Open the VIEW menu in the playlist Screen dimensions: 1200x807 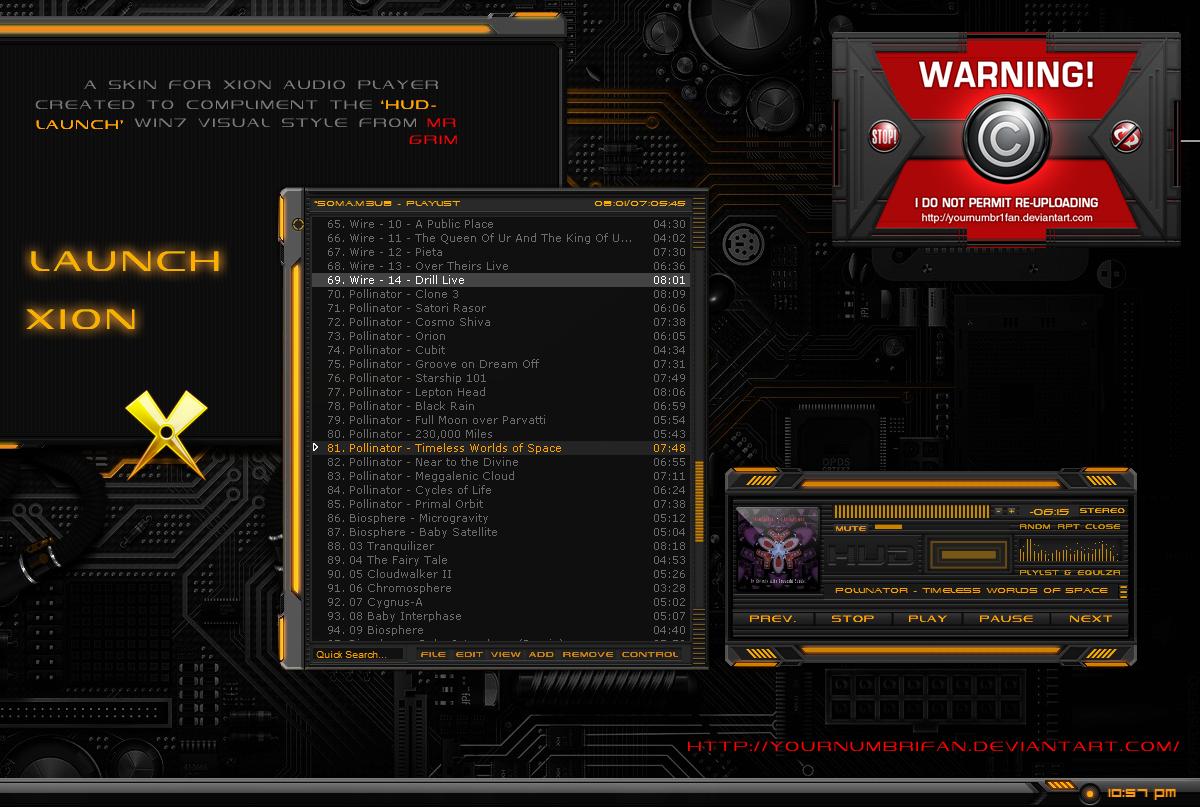506,654
